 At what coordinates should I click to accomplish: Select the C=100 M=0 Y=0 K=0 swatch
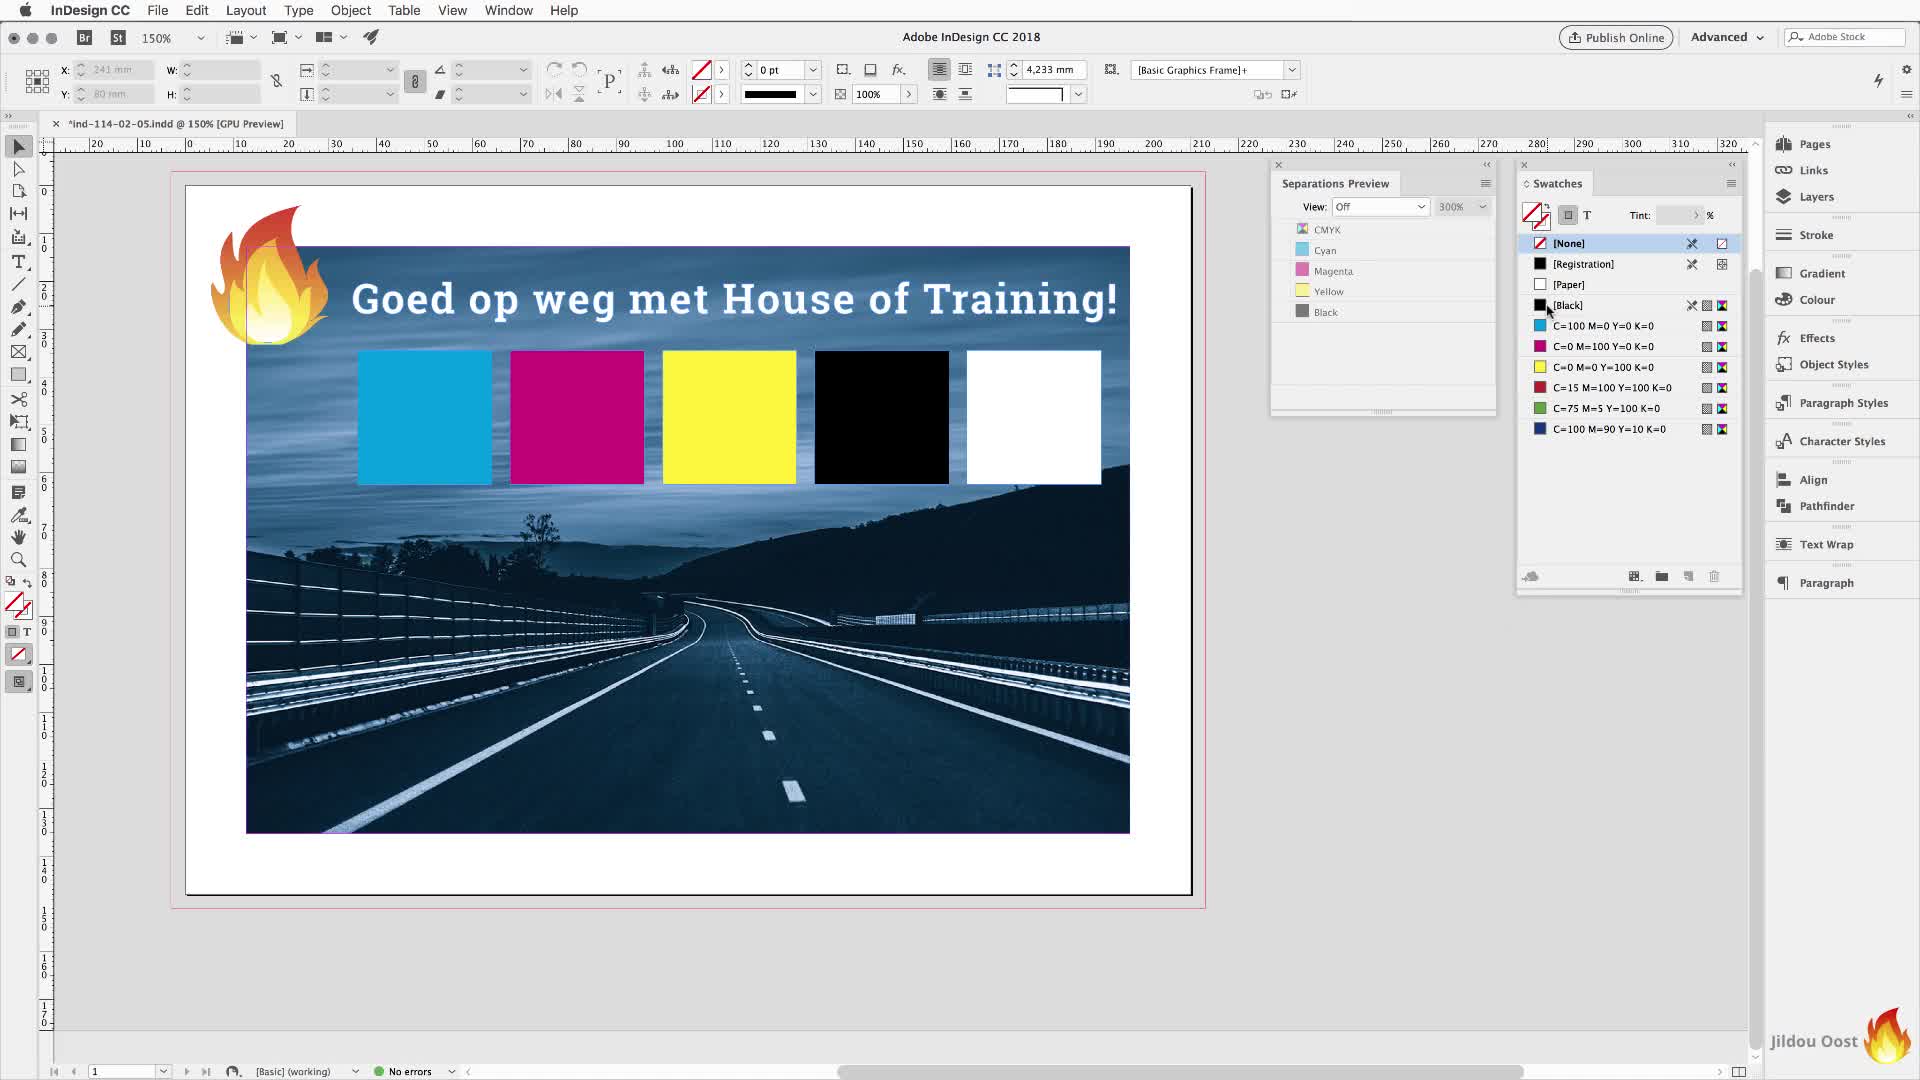(x=1630, y=326)
